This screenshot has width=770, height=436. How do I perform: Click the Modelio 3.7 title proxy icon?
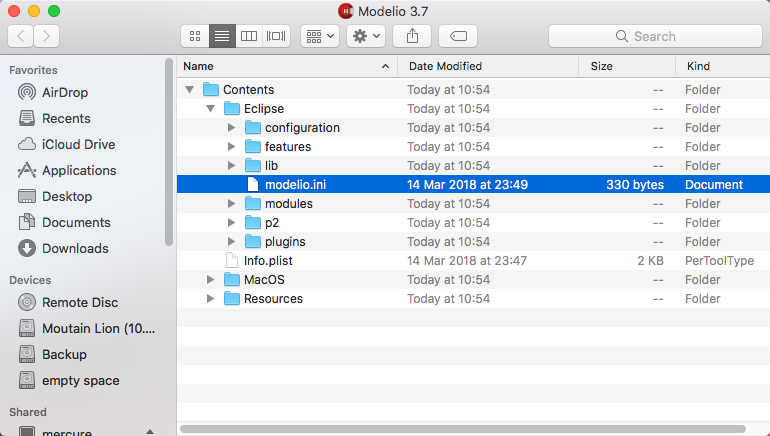click(x=346, y=11)
